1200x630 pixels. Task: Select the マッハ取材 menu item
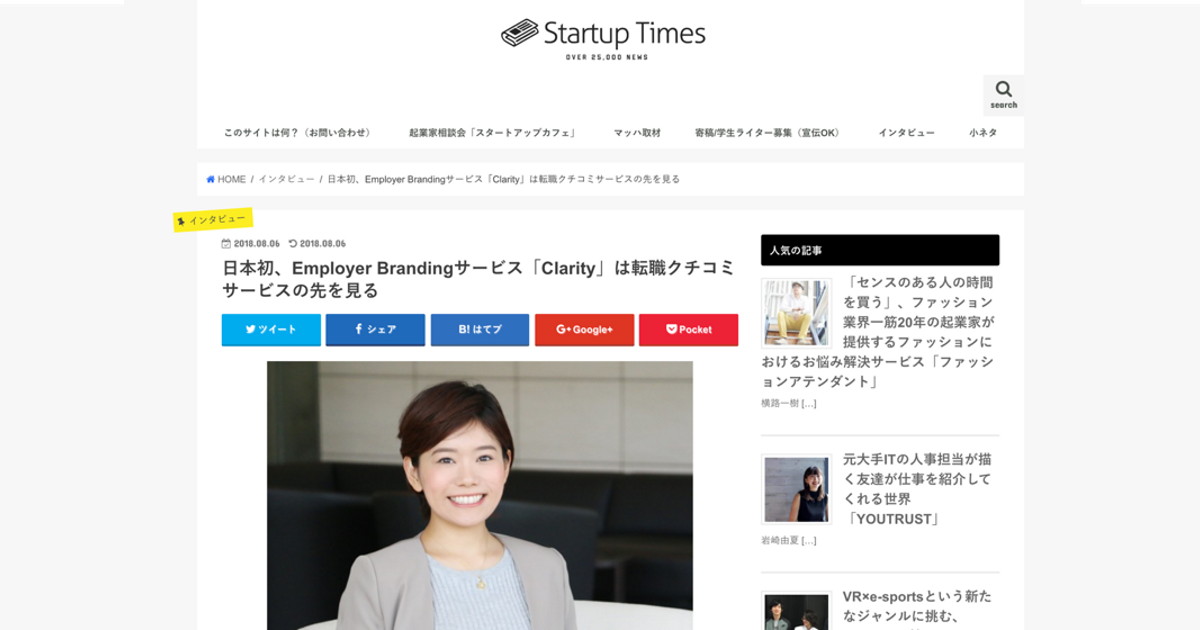(x=637, y=132)
